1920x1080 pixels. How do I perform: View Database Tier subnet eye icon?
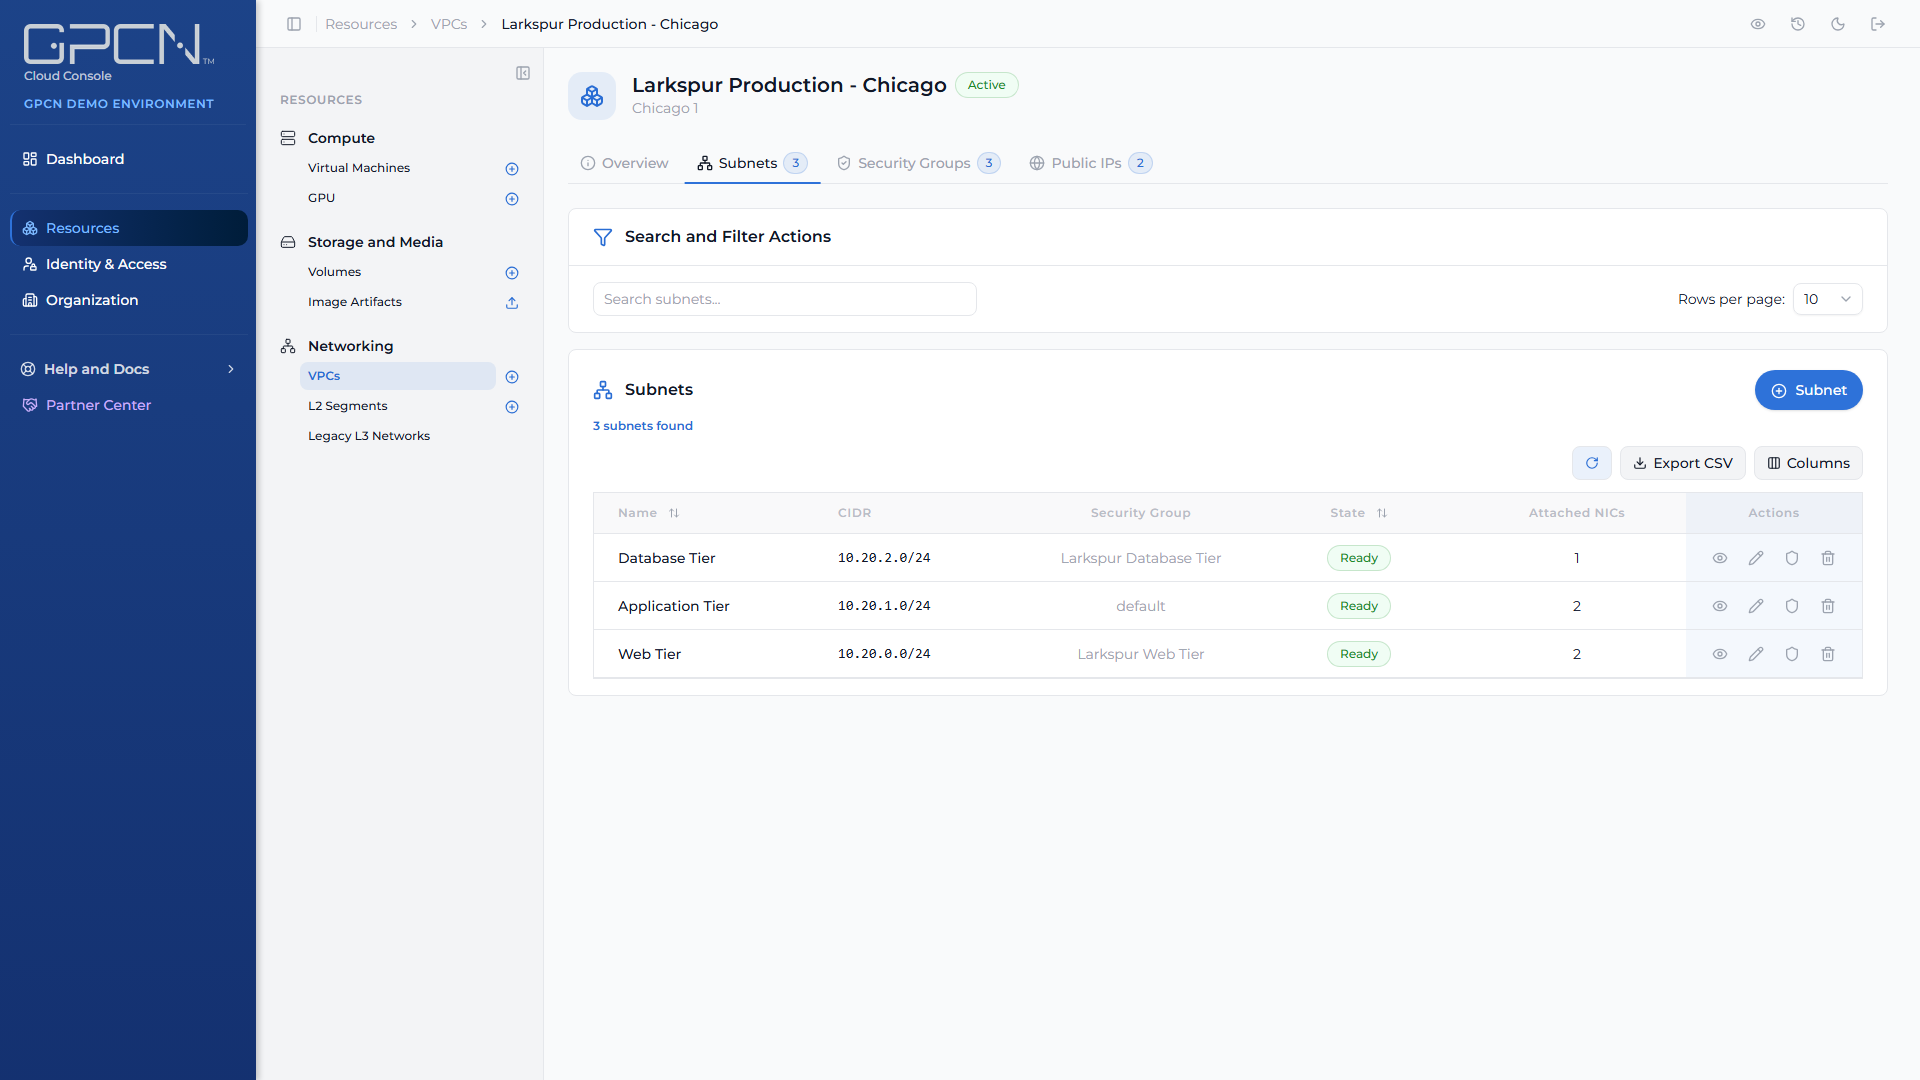(1720, 558)
